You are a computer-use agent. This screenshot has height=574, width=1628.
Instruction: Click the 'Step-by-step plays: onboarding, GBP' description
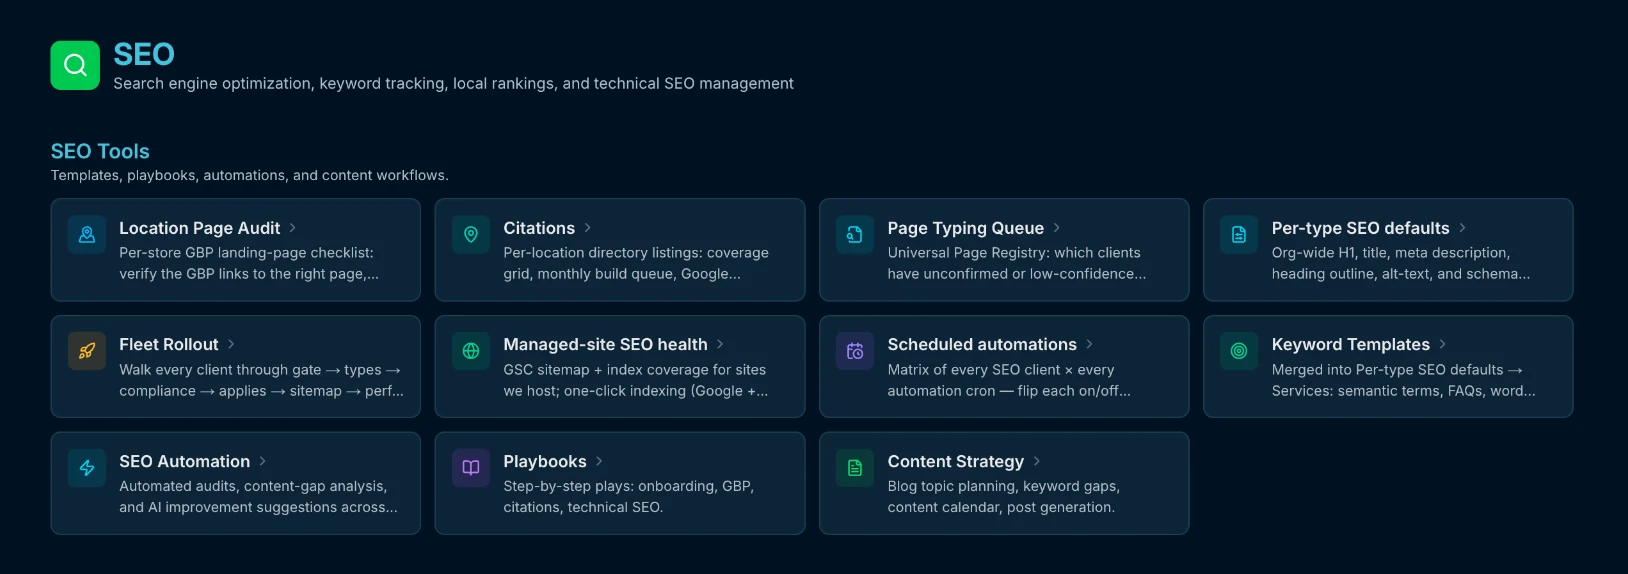[x=628, y=497]
